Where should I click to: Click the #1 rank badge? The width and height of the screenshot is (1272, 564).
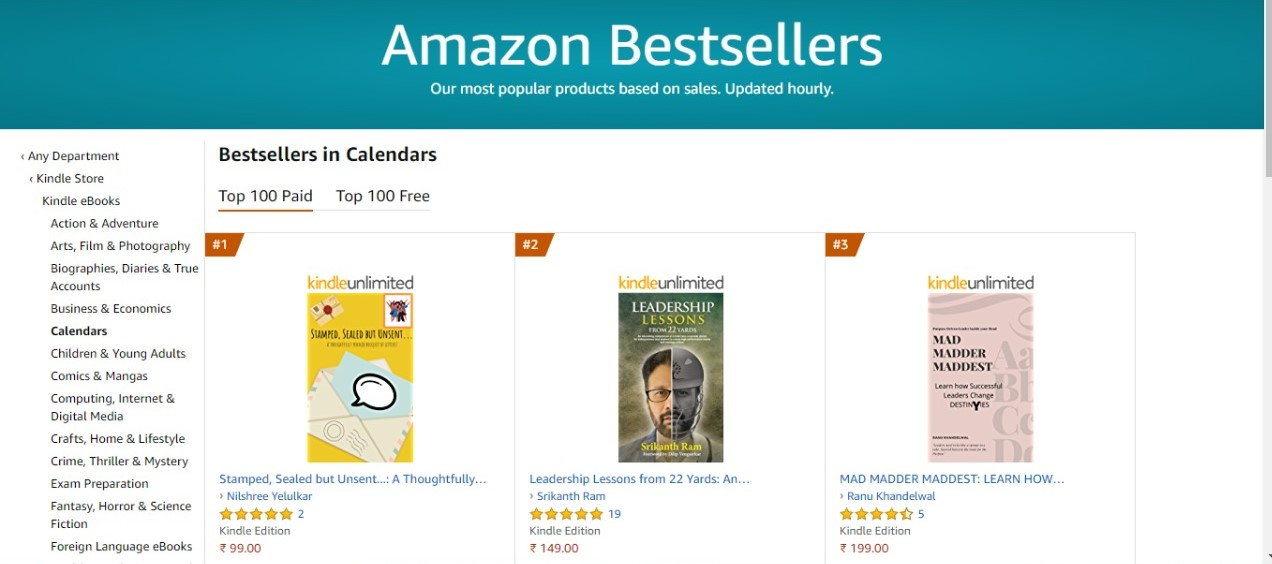(221, 245)
